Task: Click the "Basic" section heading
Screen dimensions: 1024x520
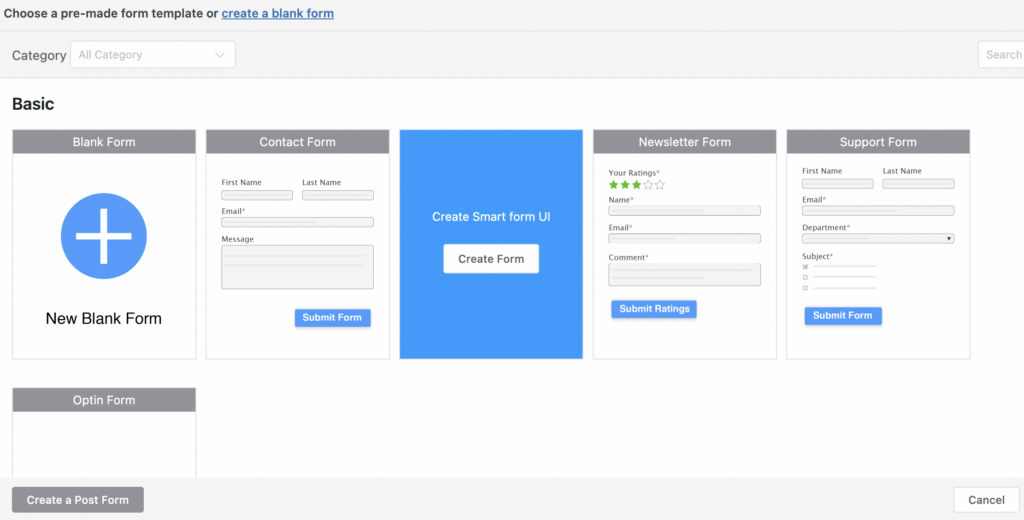Action: tap(33, 104)
